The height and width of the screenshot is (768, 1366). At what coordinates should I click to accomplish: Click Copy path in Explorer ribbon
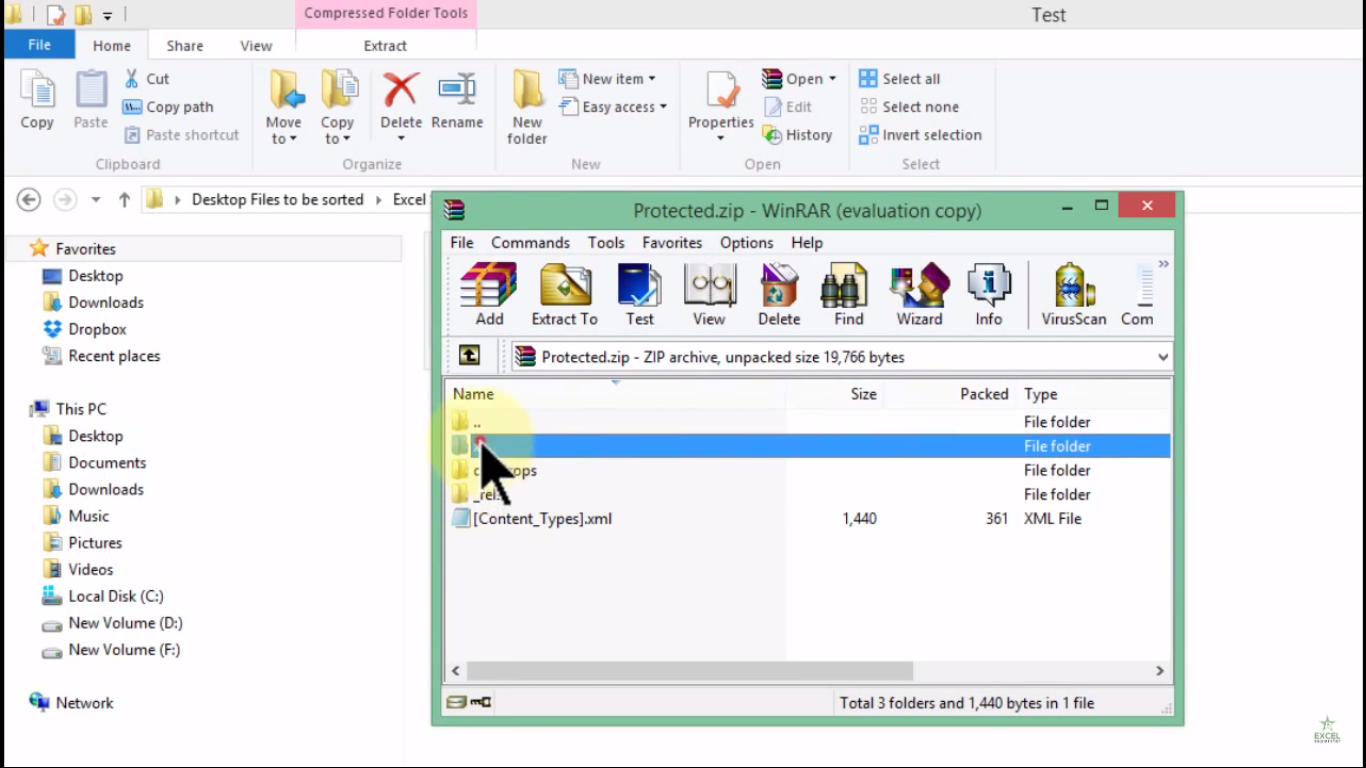(168, 107)
